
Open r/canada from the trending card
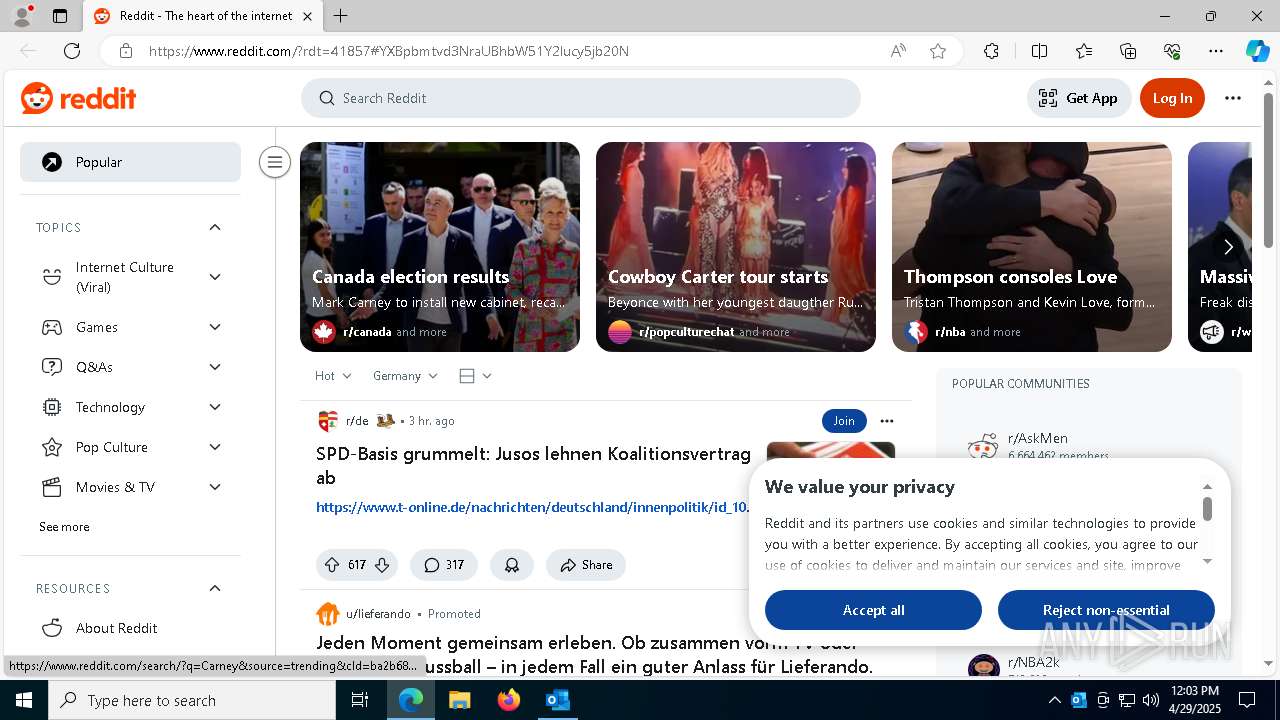click(366, 332)
